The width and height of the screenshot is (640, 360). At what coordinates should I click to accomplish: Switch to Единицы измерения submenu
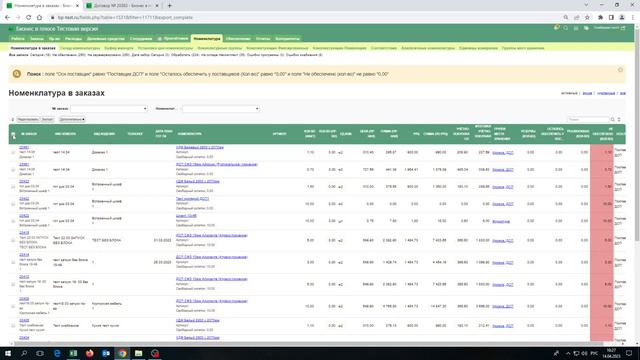478,48
